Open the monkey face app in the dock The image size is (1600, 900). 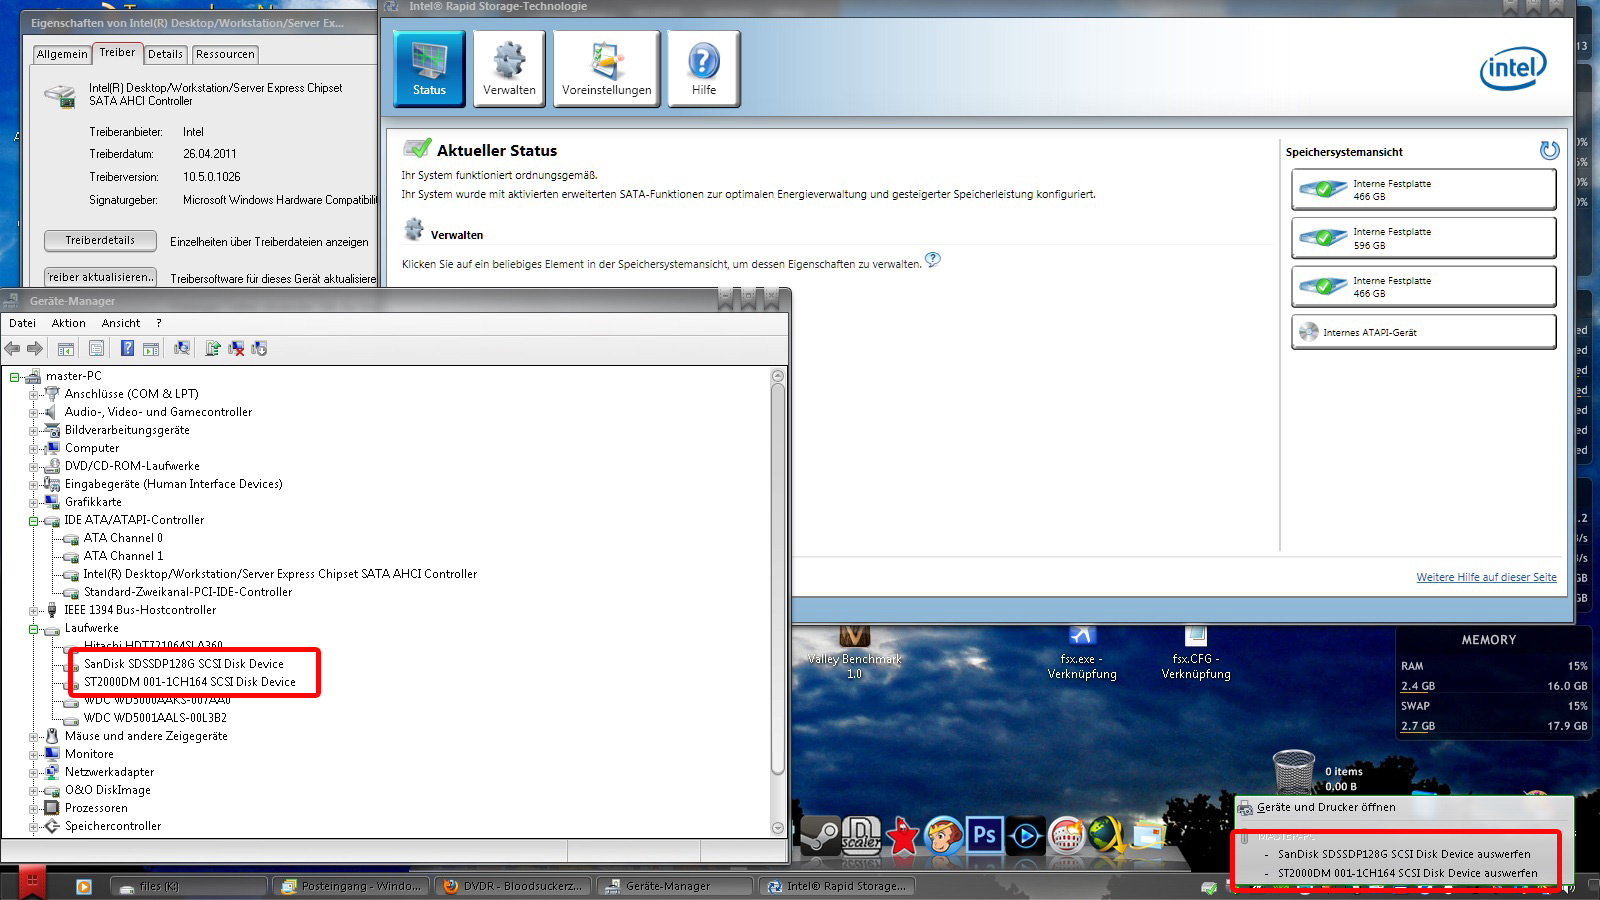(x=943, y=835)
